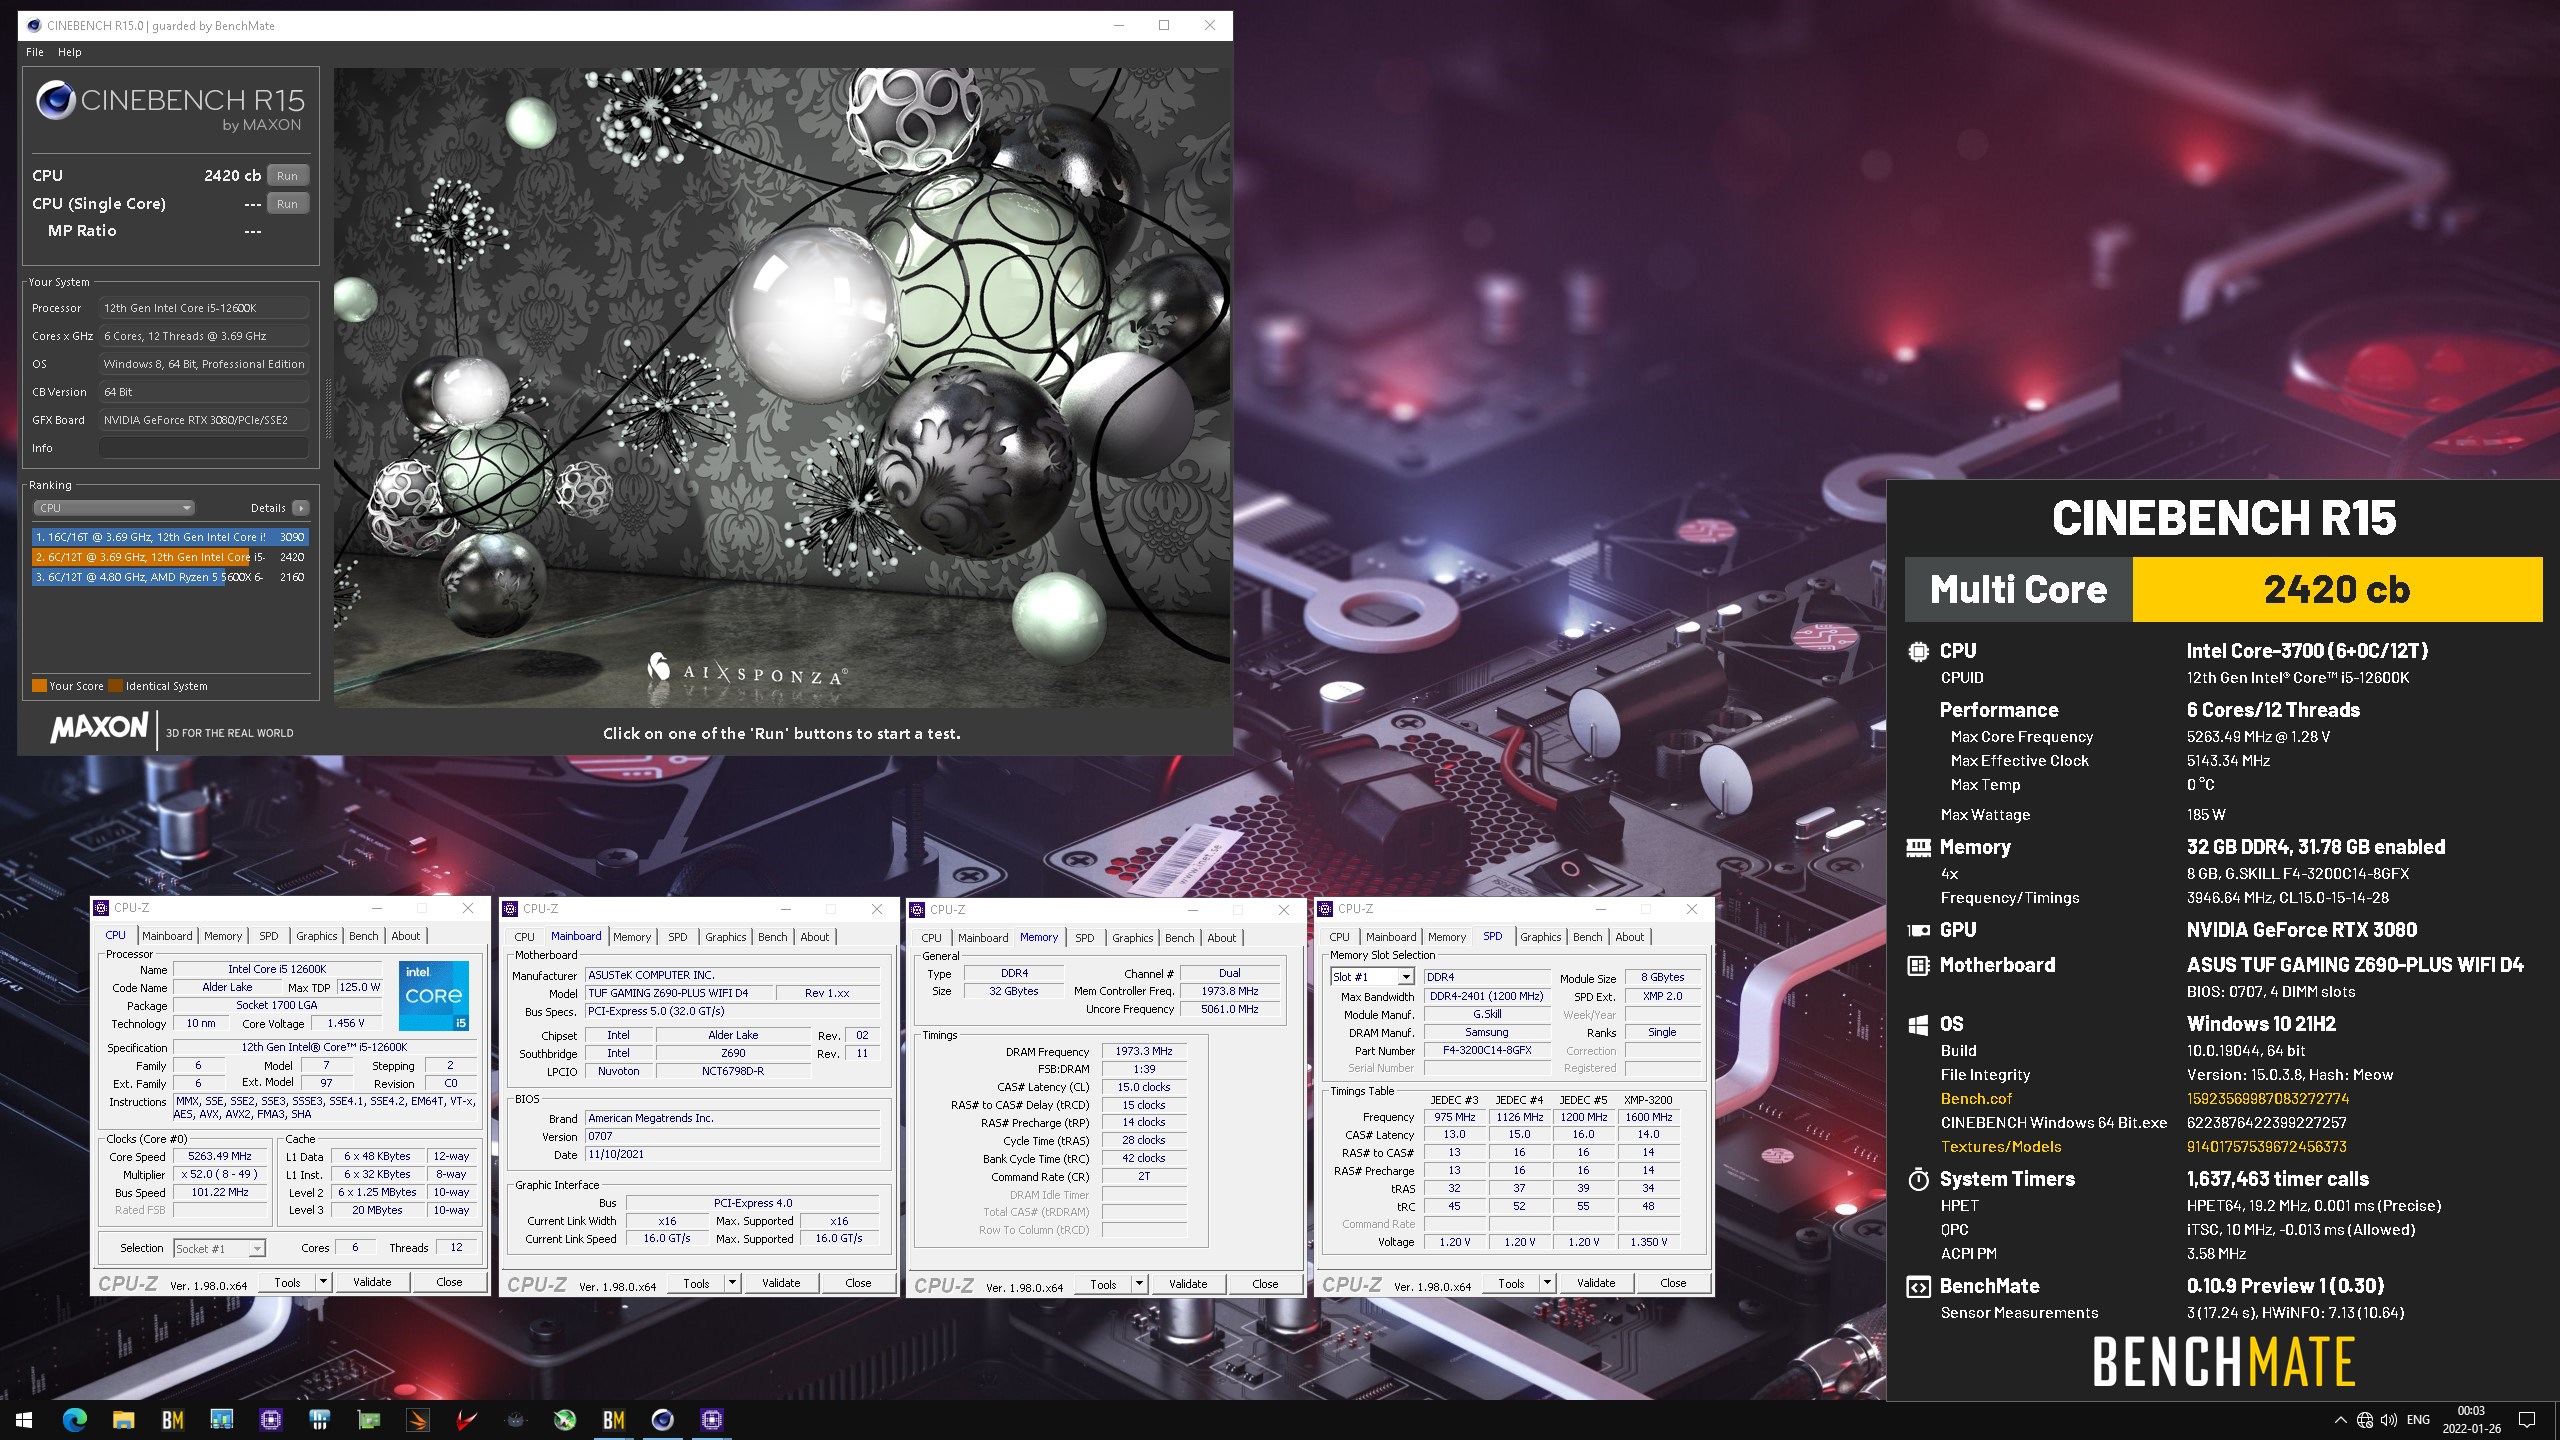This screenshot has width=2560, height=1440.
Task: Click the Memory icon in the BenchMate panel
Action: [x=1918, y=847]
